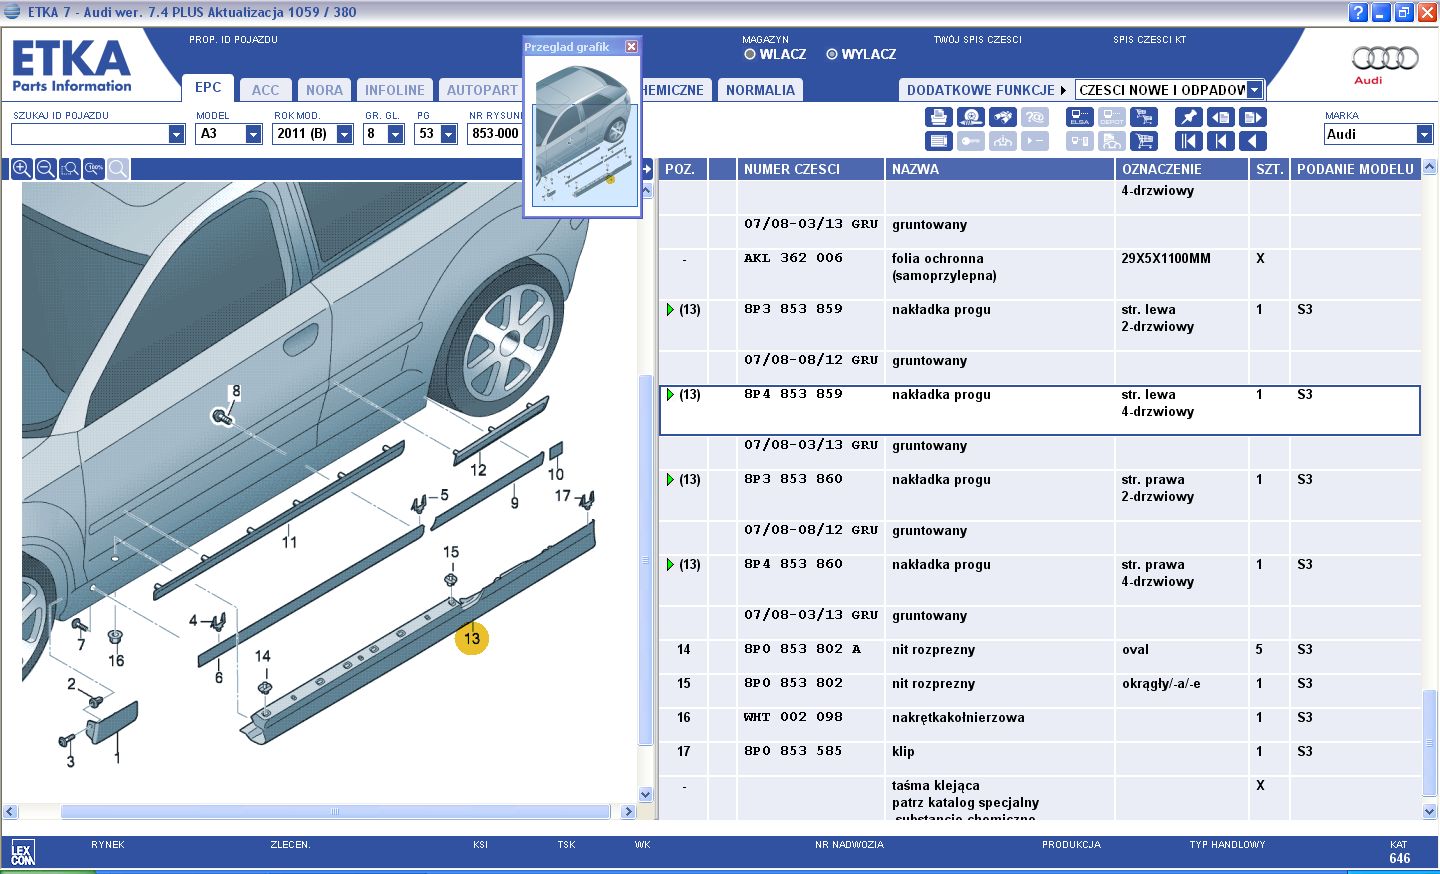
Task: Click part number 8P0 853 802 A
Action: (x=802, y=649)
